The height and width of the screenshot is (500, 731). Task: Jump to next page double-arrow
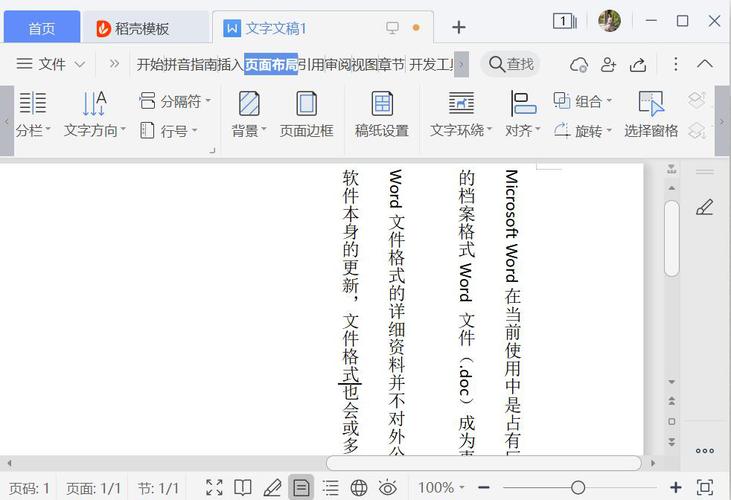(x=671, y=441)
